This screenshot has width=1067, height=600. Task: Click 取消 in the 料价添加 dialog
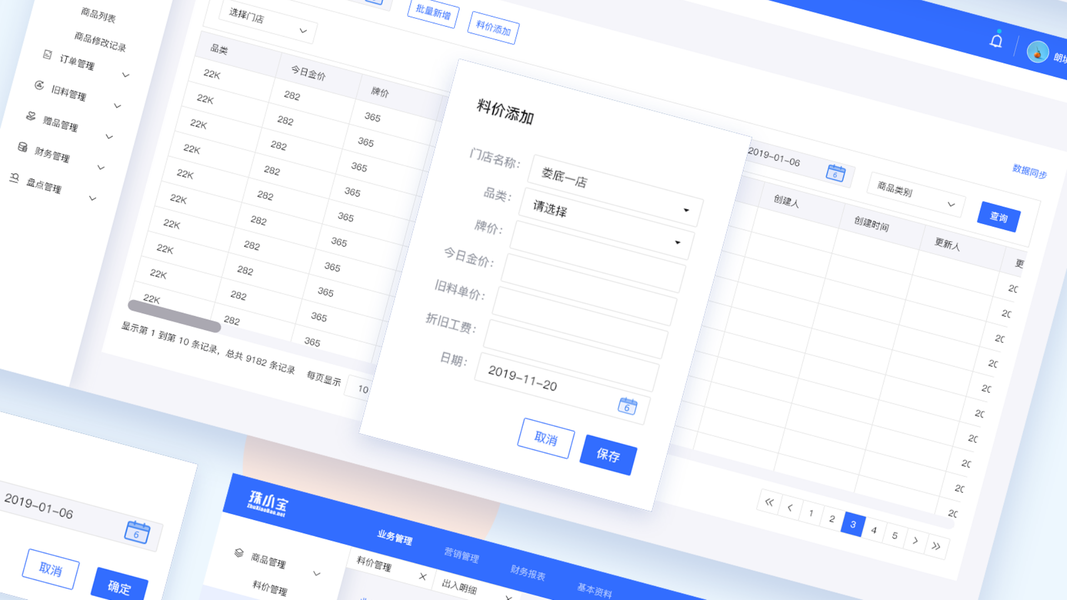[546, 438]
